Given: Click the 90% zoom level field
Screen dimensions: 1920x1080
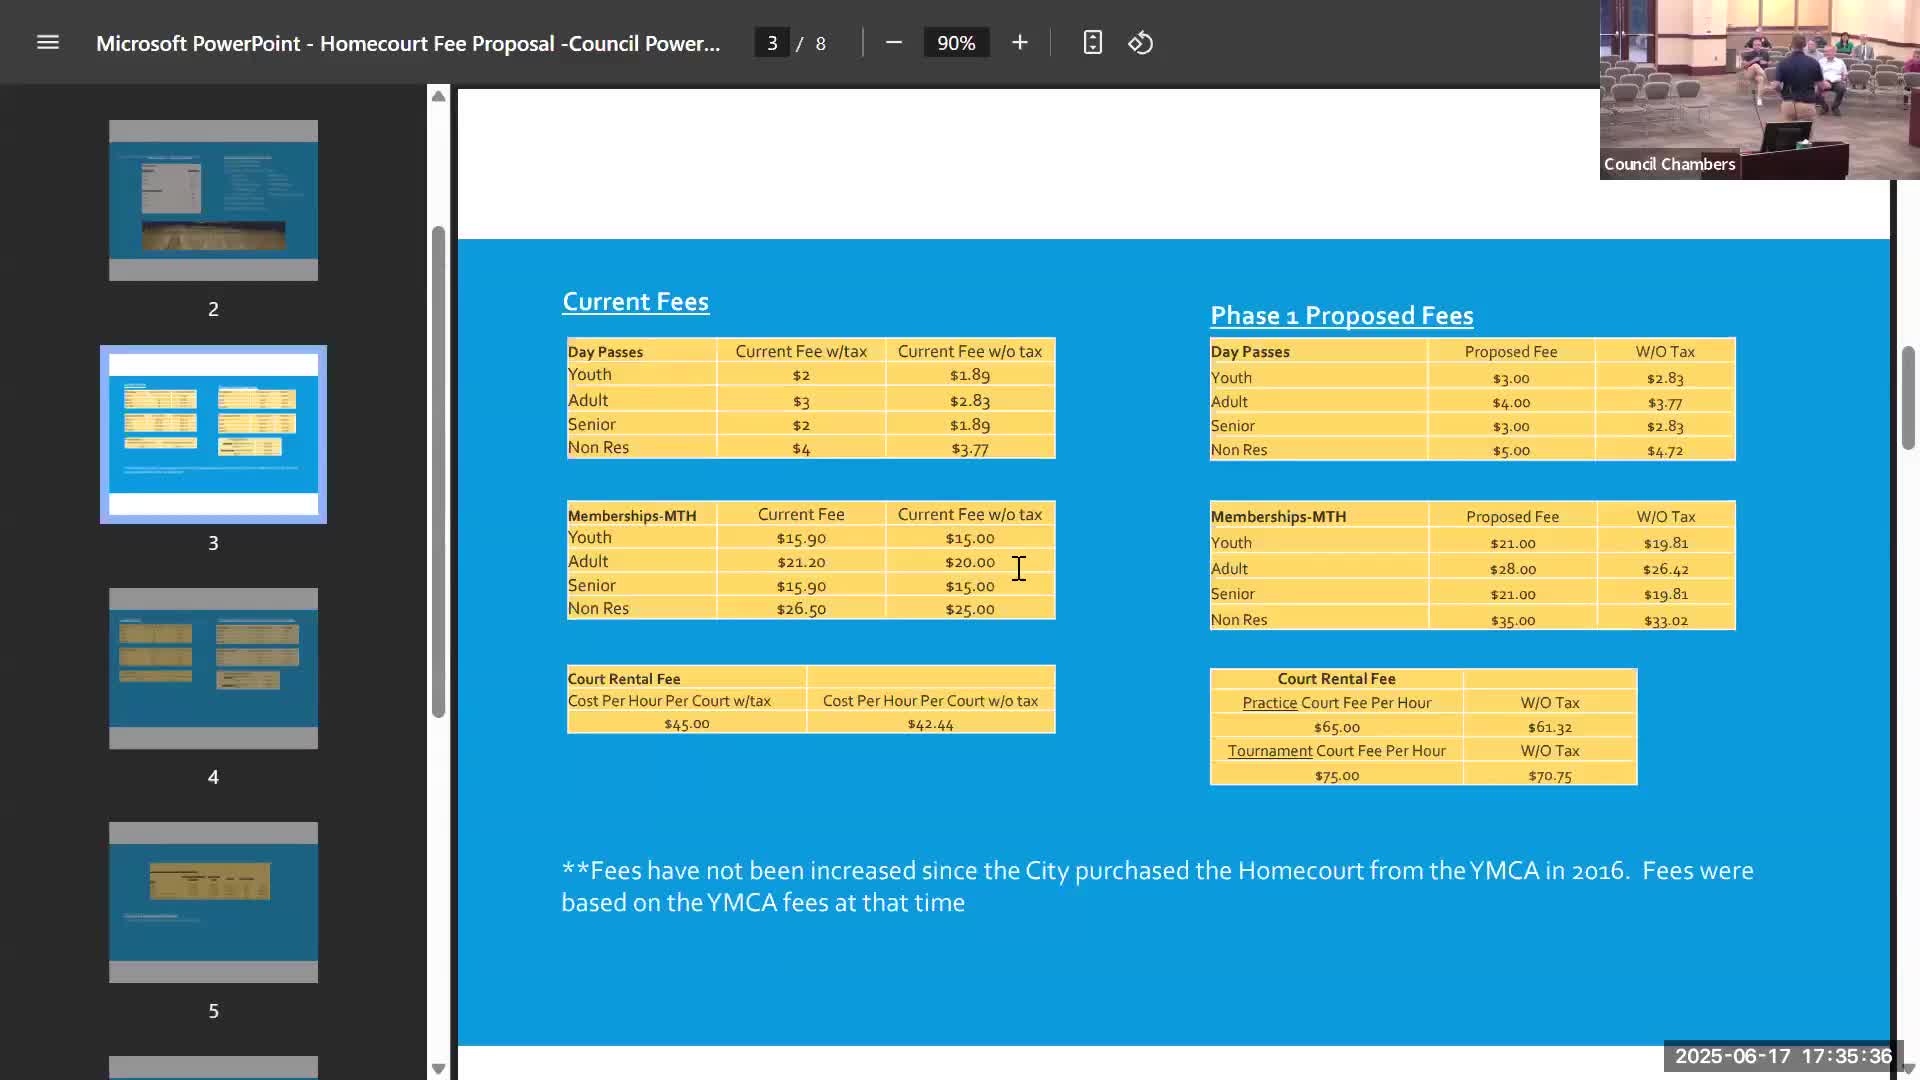Looking at the screenshot, I should click(x=956, y=43).
